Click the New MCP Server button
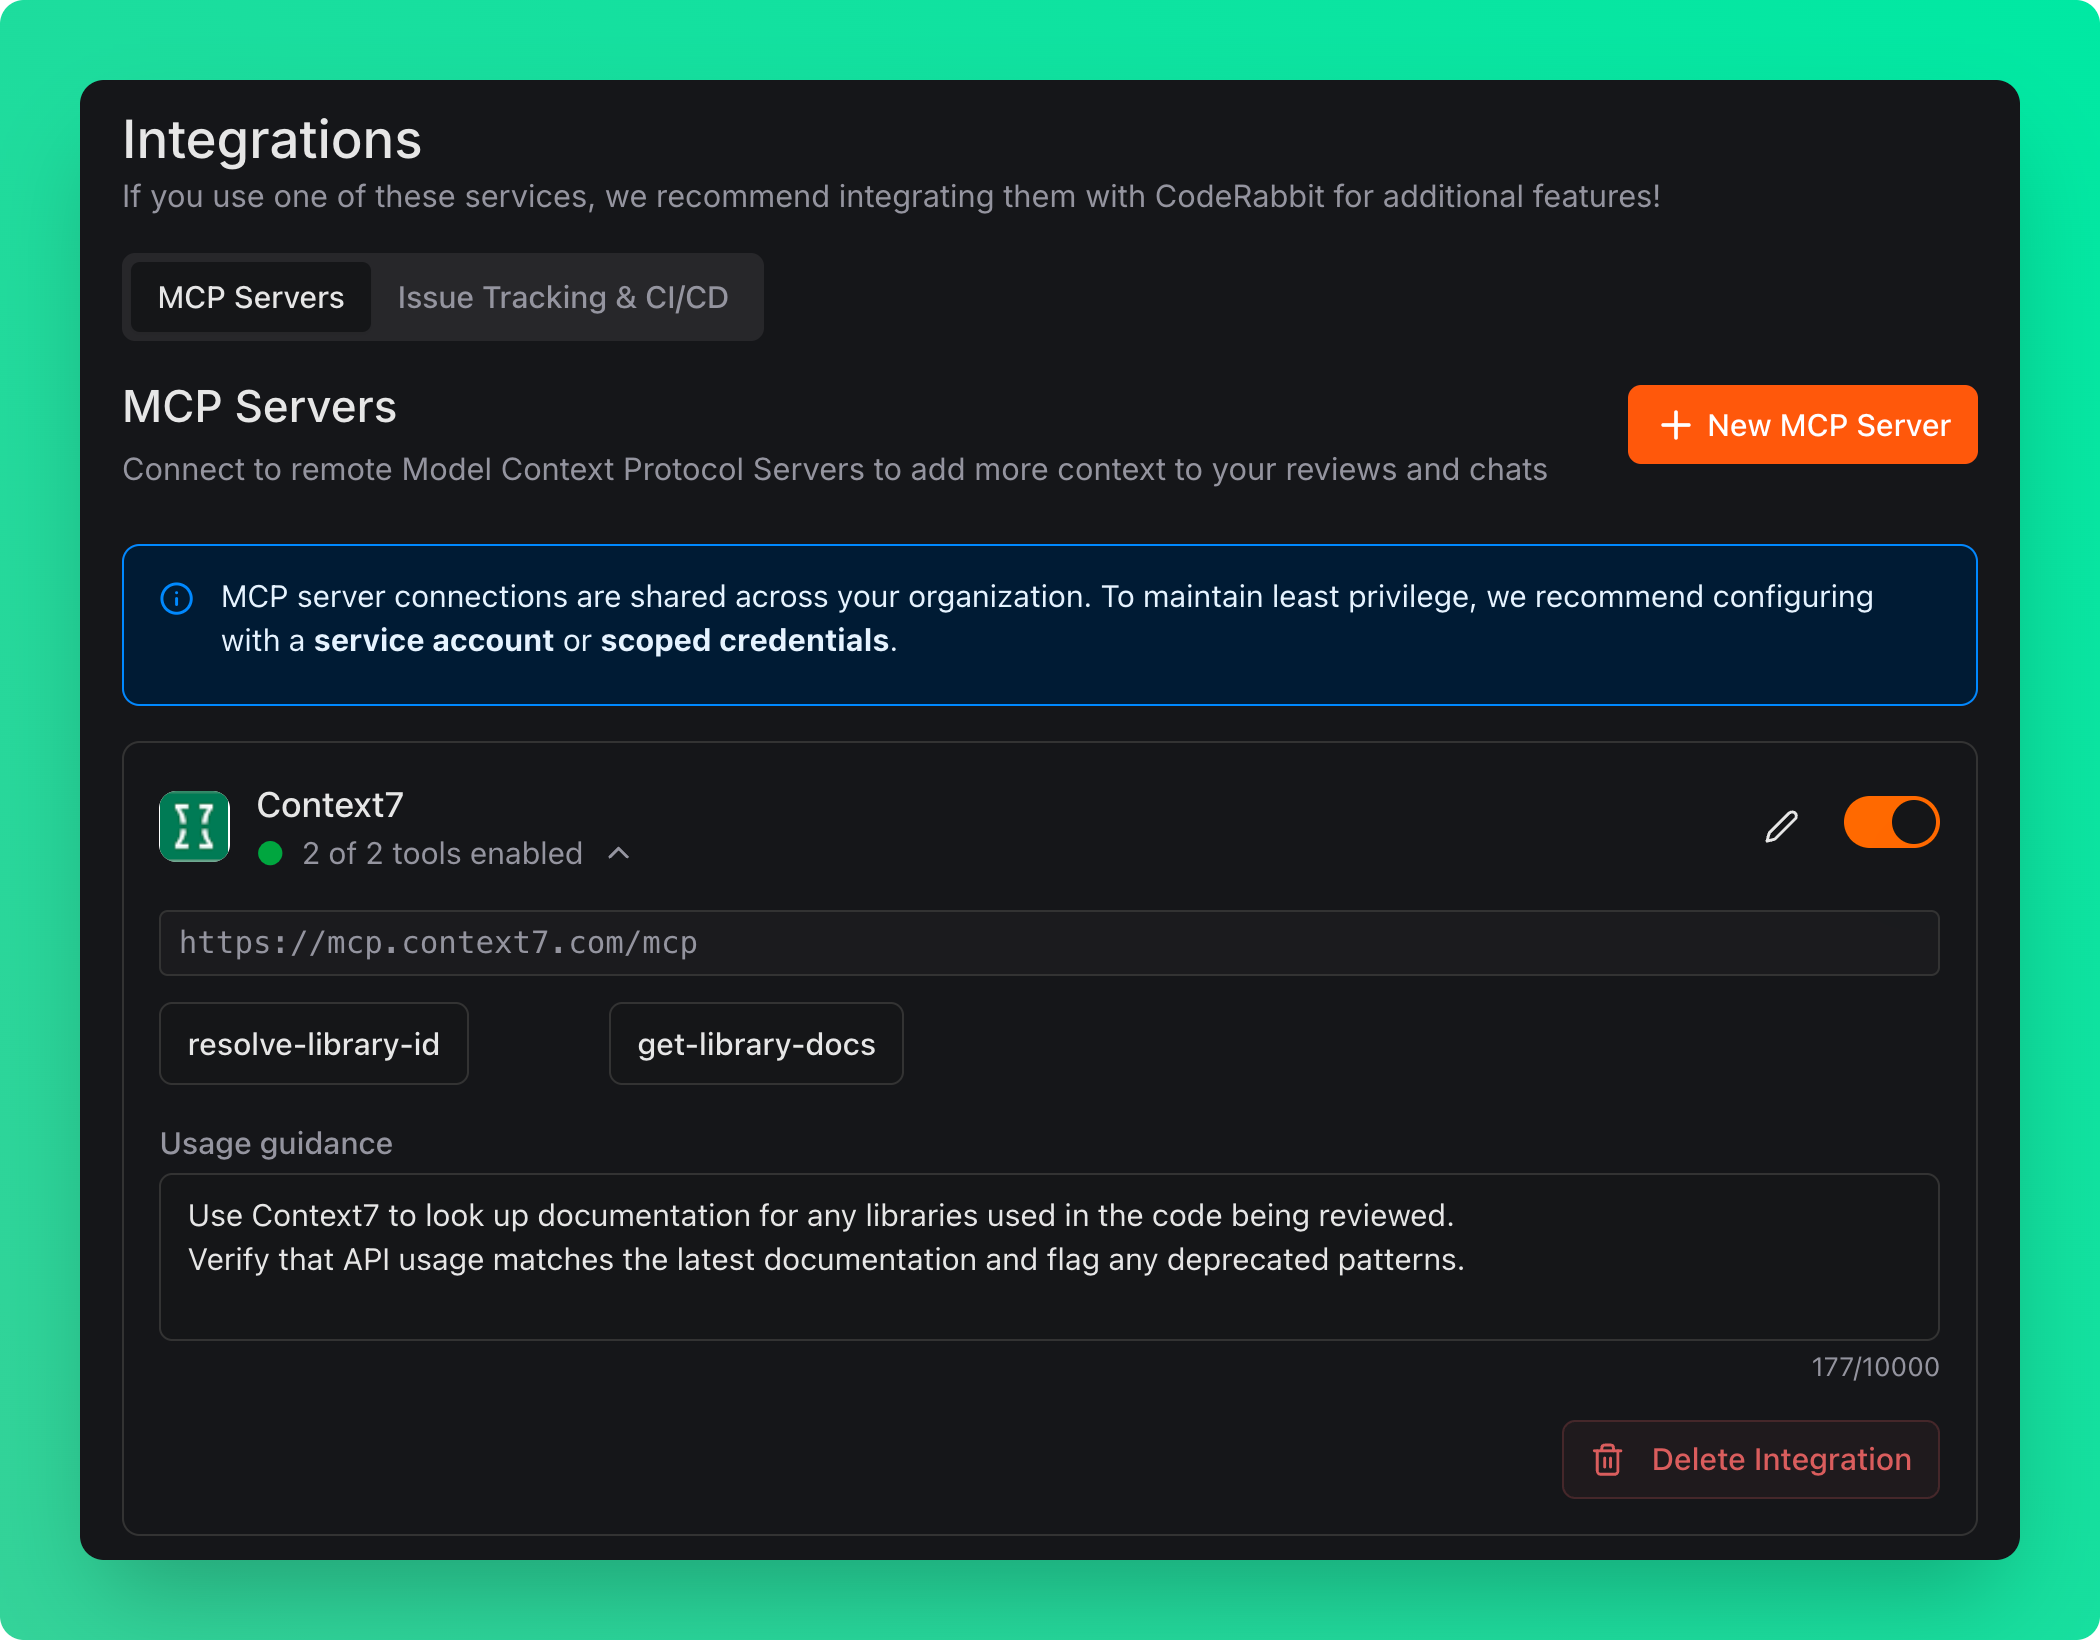The height and width of the screenshot is (1640, 2100). (x=1801, y=424)
